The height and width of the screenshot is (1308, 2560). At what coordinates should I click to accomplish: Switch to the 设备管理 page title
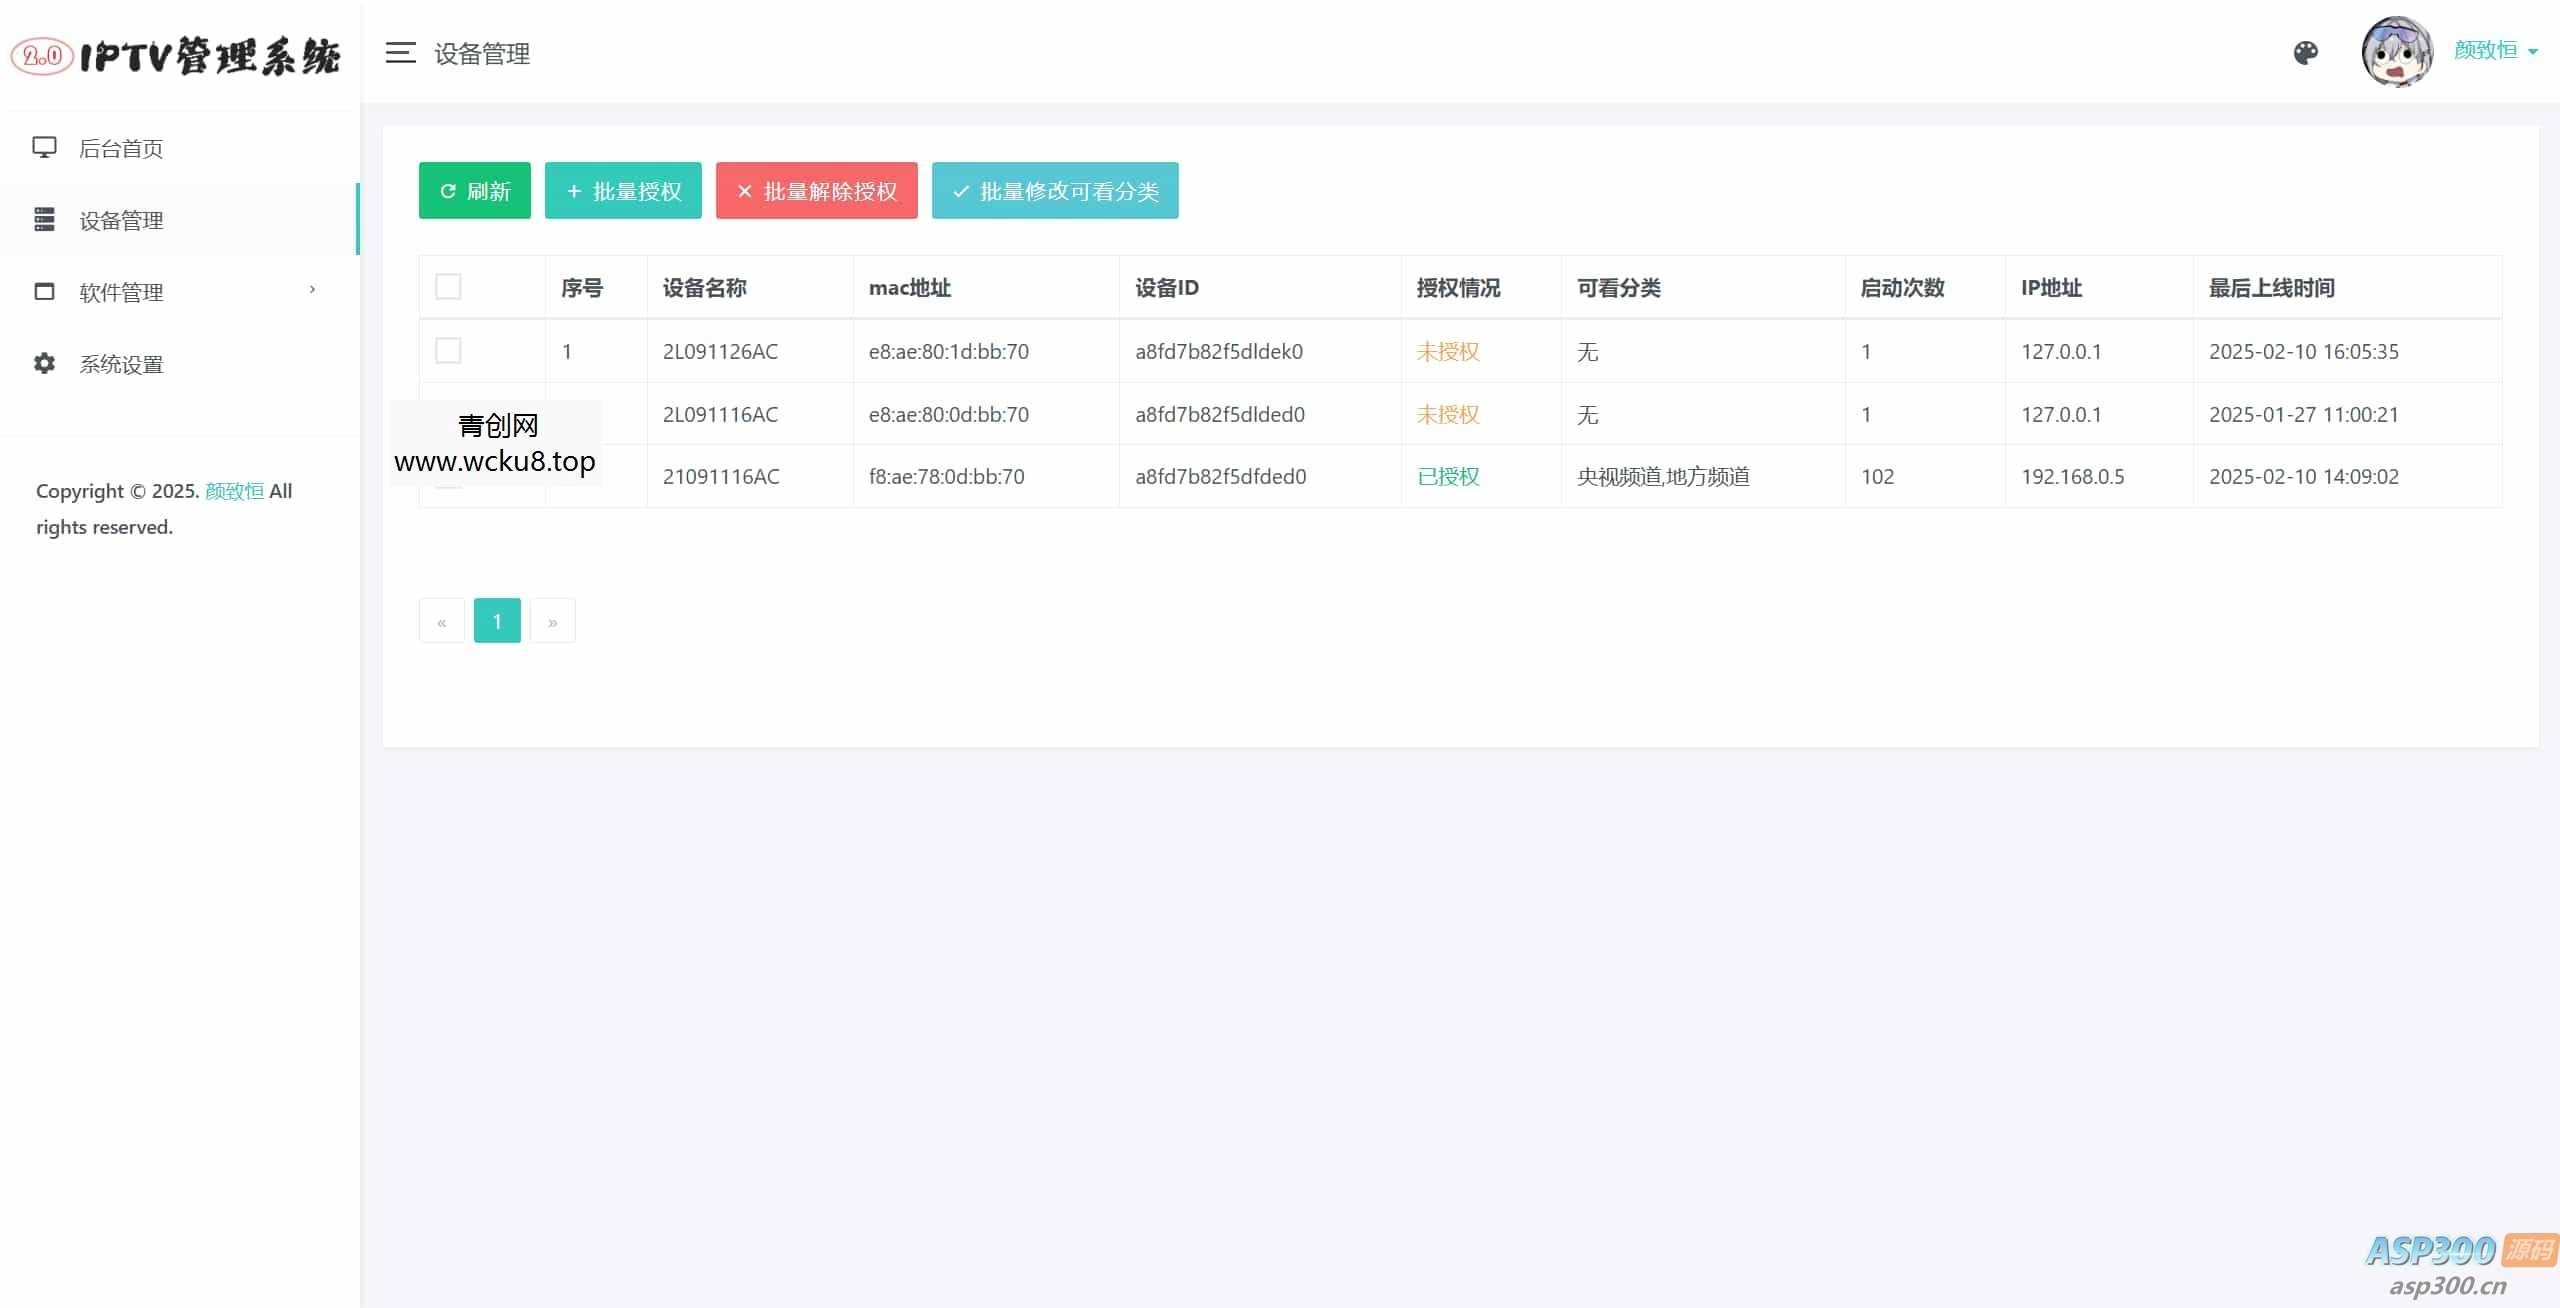tap(483, 54)
